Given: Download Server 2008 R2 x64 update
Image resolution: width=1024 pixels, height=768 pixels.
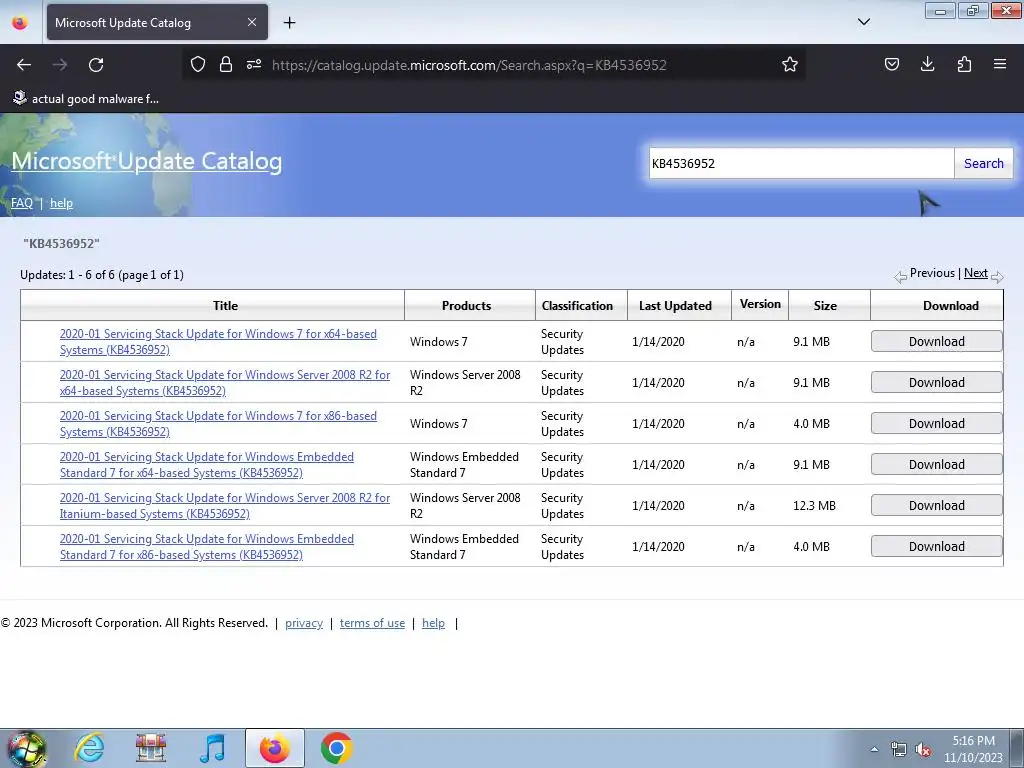Looking at the screenshot, I should pyautogui.click(x=936, y=383).
